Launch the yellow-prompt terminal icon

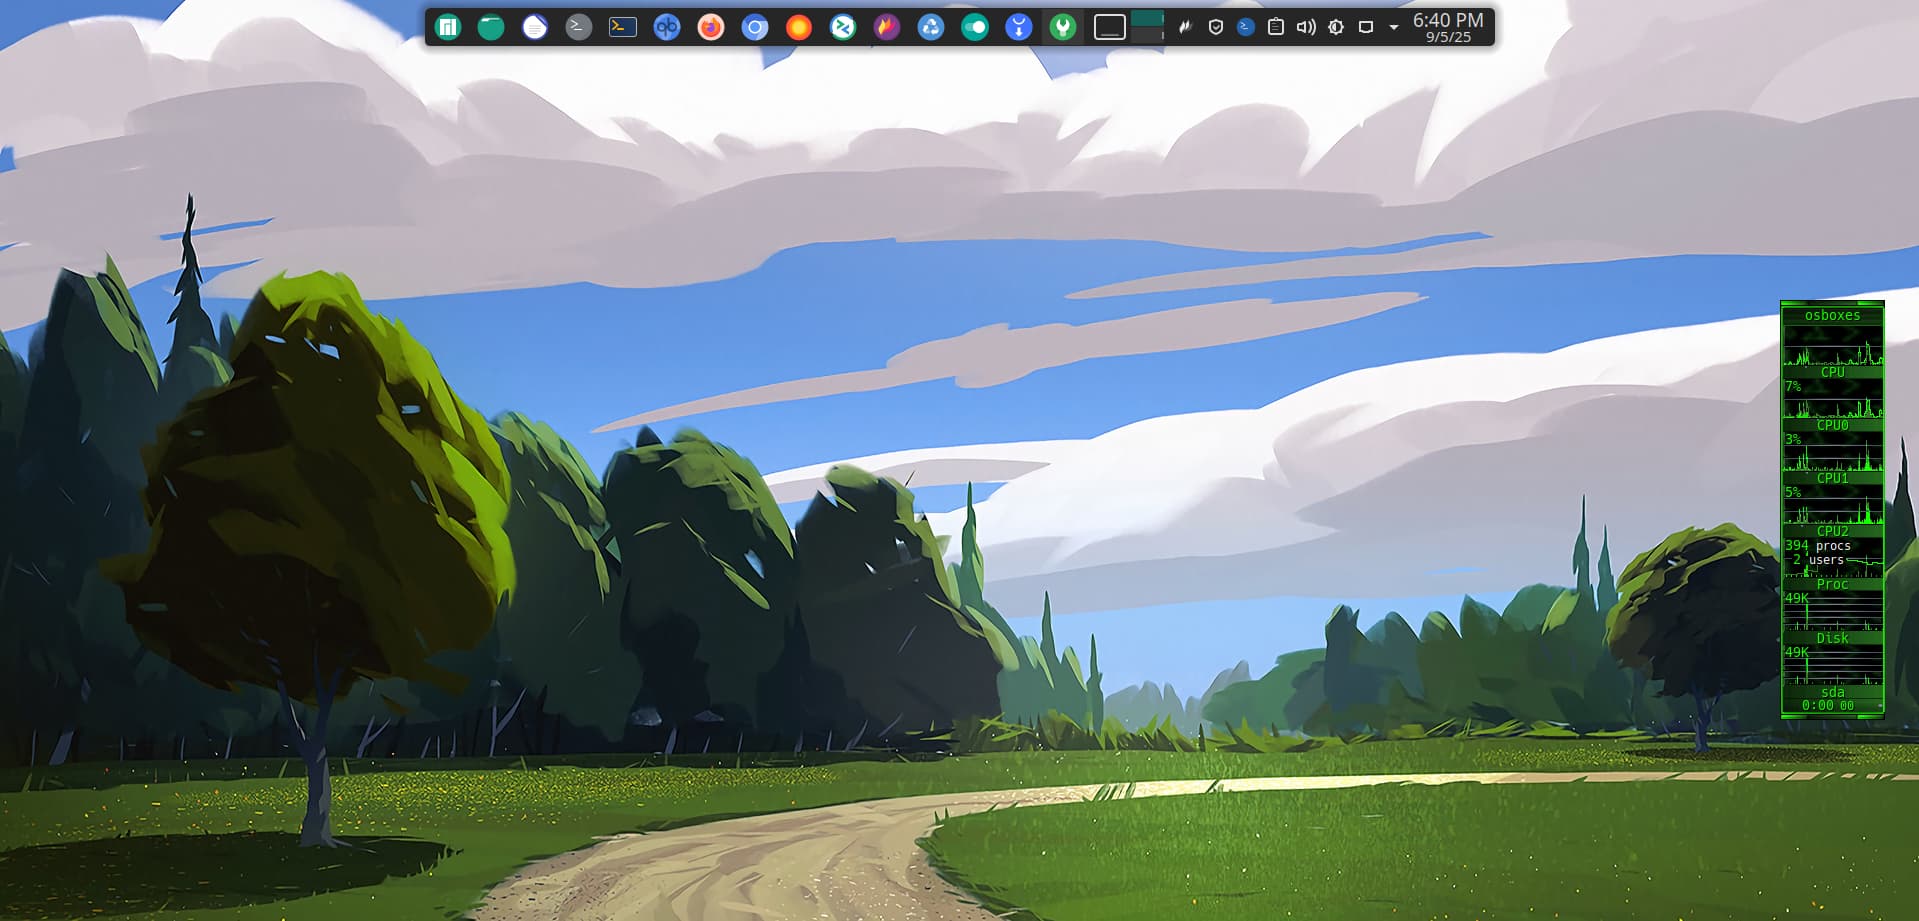[x=623, y=27]
